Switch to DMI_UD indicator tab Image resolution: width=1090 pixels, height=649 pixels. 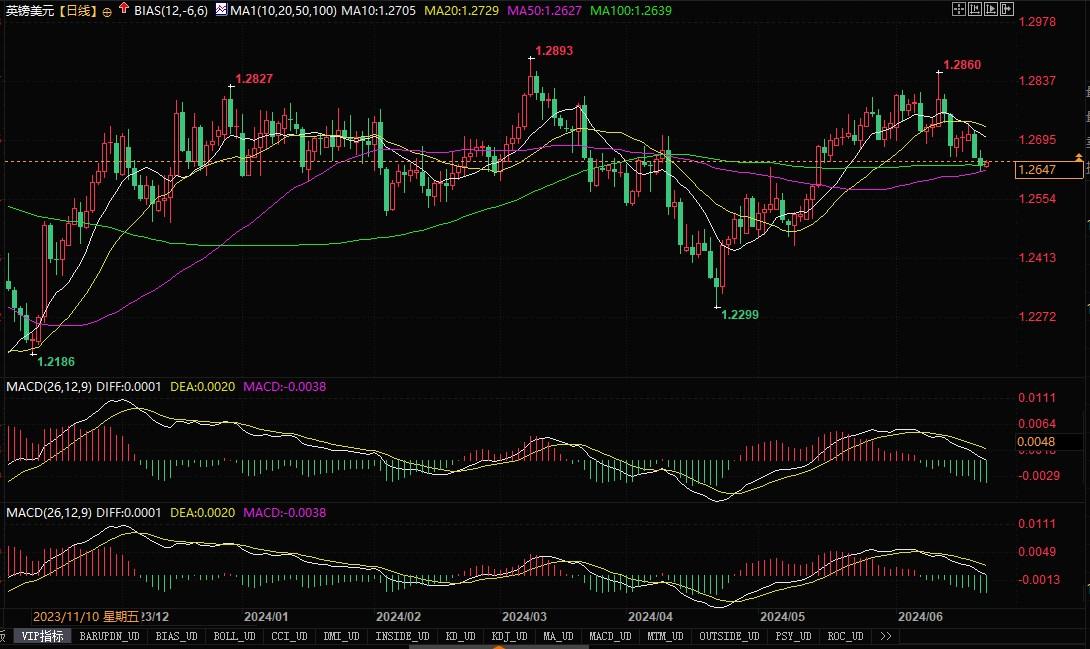341,636
